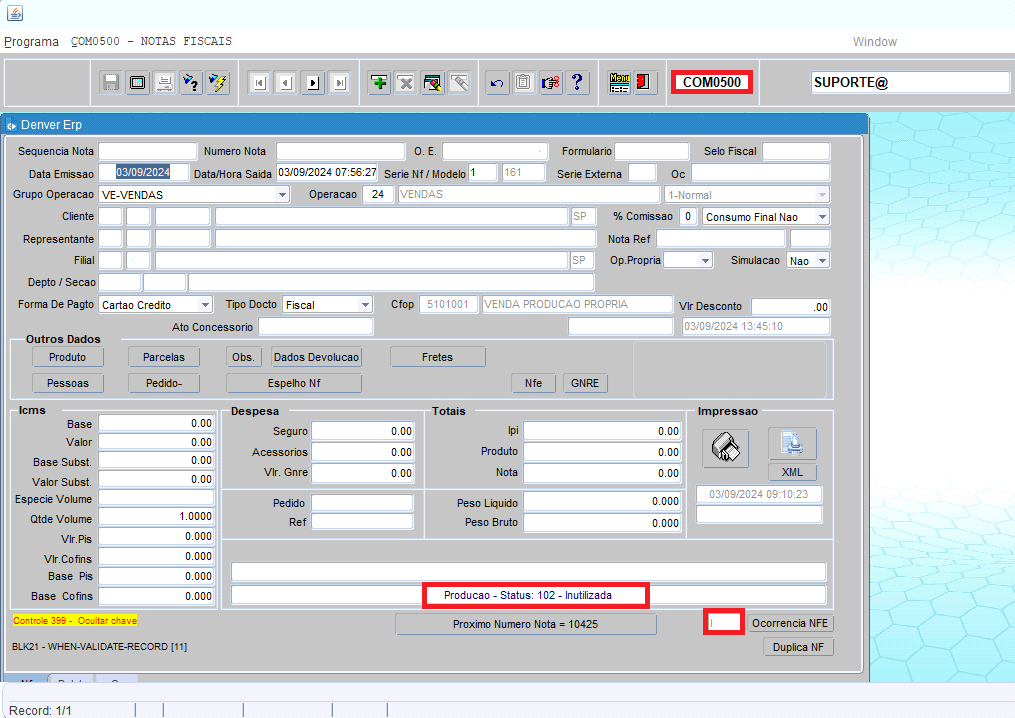Open the Tipo Docto Fiscal dropdown
This screenshot has width=1015, height=718.
(x=365, y=305)
